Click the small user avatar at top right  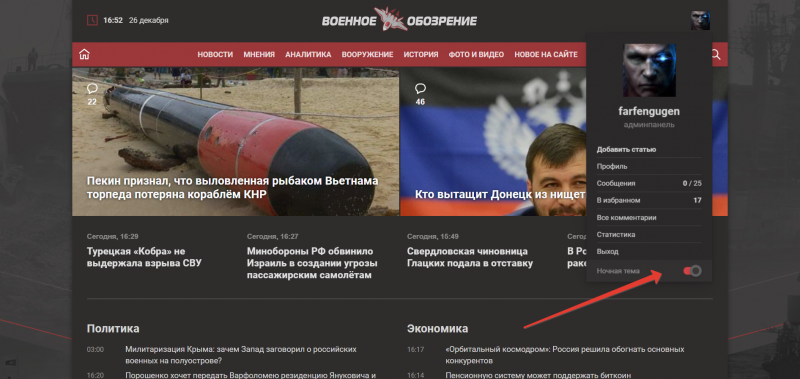point(701,20)
